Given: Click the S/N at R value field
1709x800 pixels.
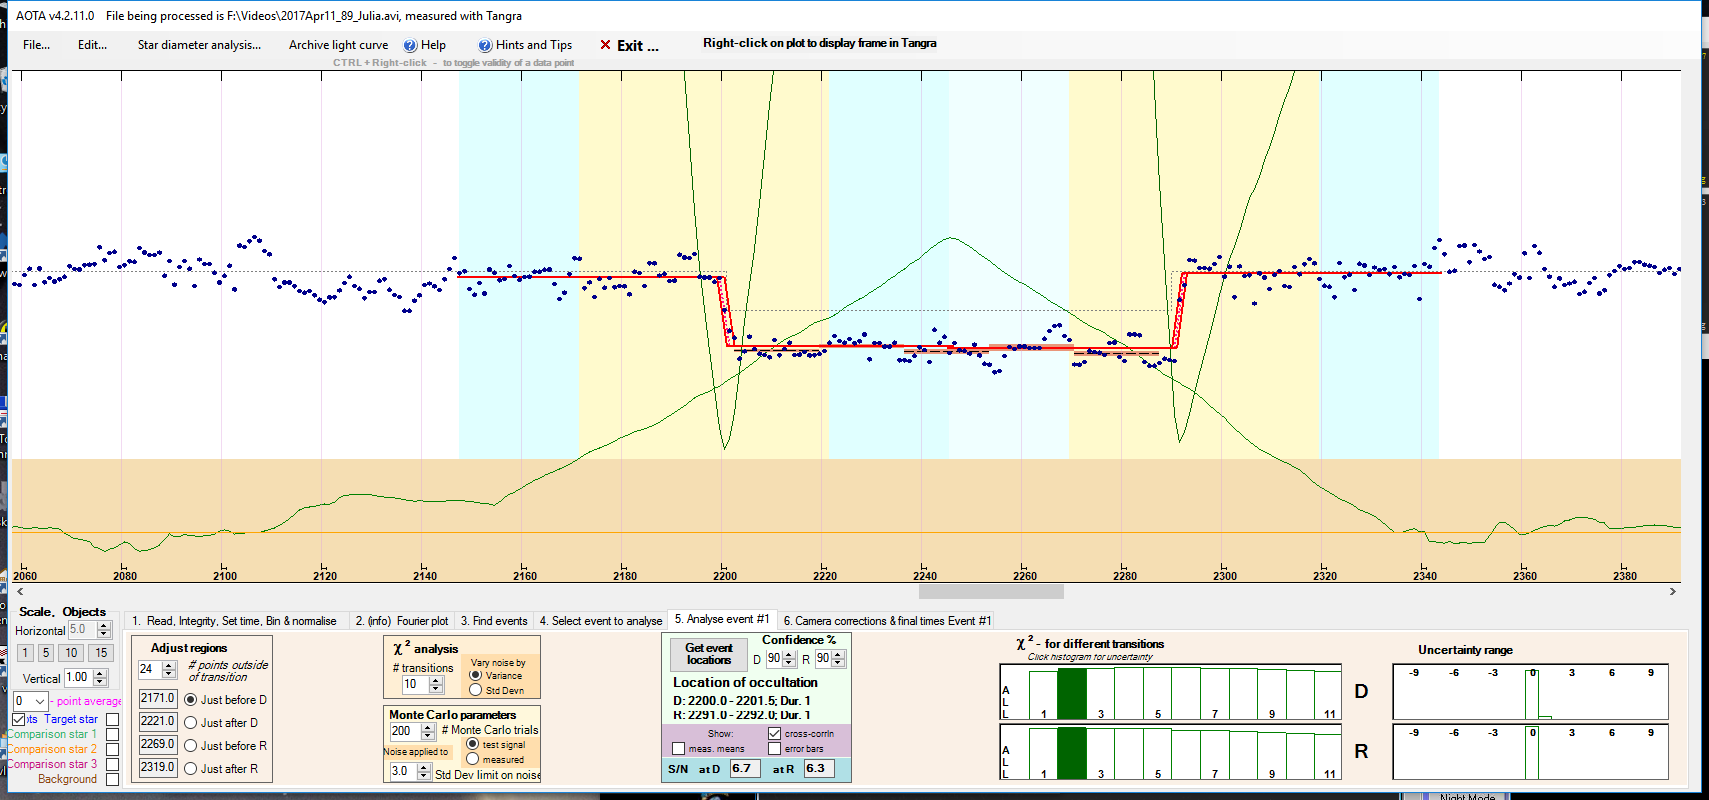Looking at the screenshot, I should (818, 768).
